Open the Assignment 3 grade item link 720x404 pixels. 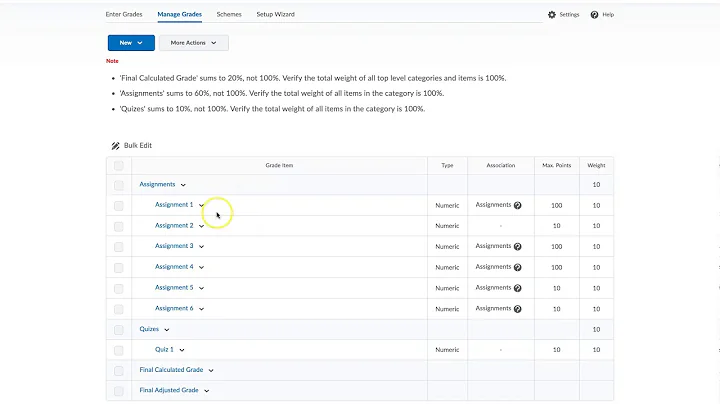[x=174, y=246]
